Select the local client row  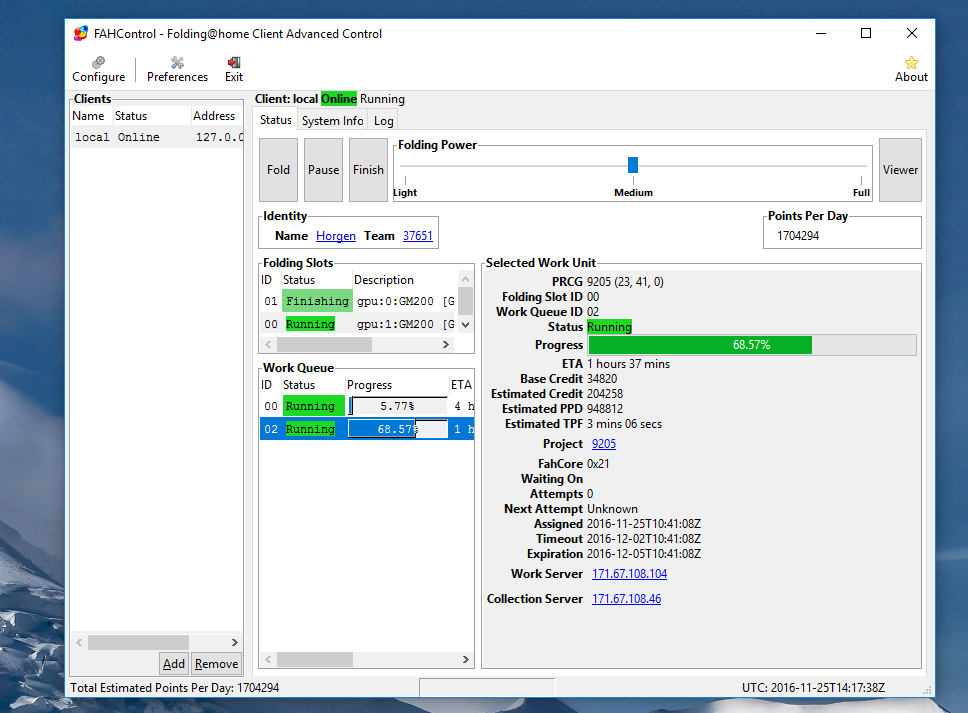[x=157, y=137]
